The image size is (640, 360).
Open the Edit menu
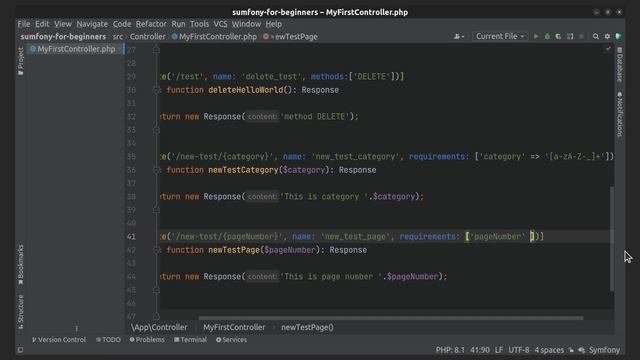click(x=42, y=24)
